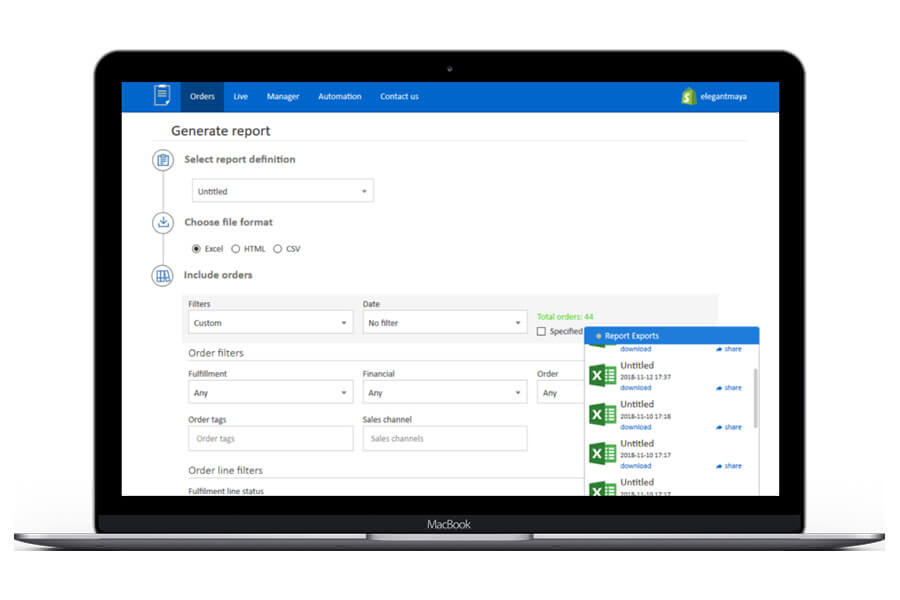Tick the Specified checkbox

coord(541,331)
